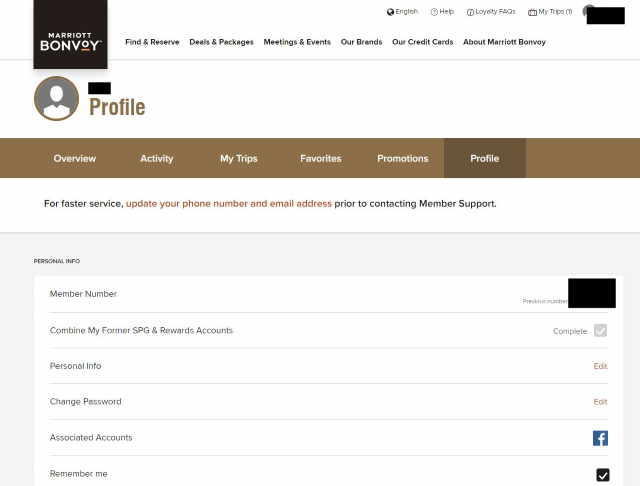Switch to the Favorites tab
The height and width of the screenshot is (486, 640).
[x=321, y=158]
